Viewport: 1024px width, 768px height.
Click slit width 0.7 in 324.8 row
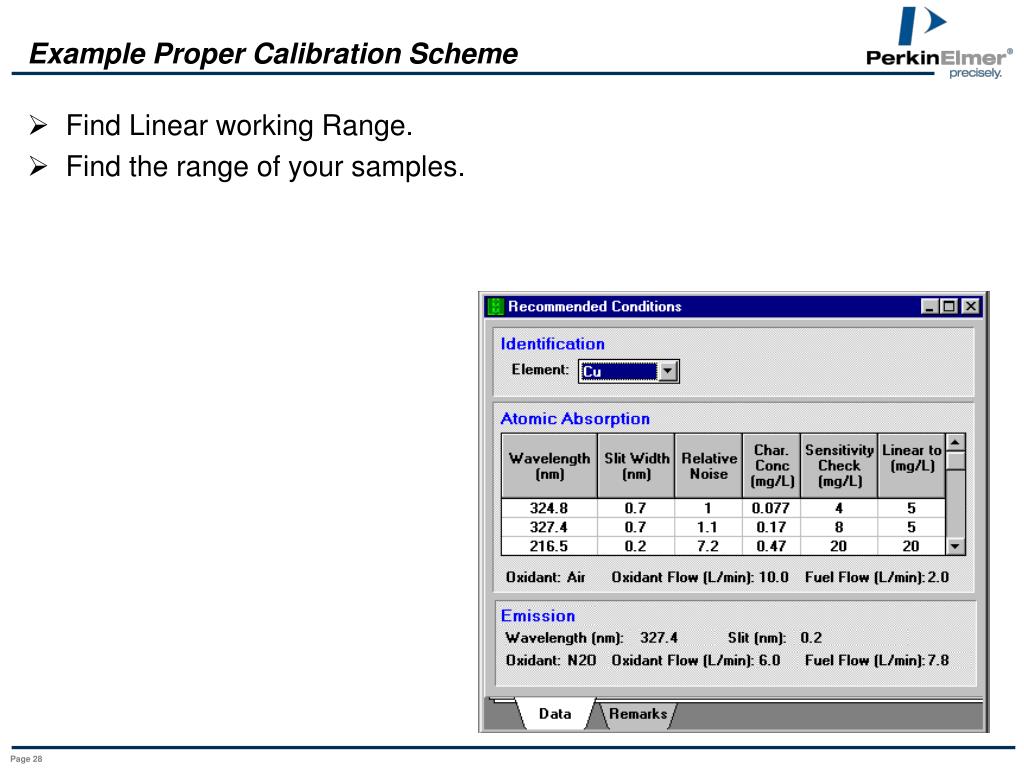[636, 508]
